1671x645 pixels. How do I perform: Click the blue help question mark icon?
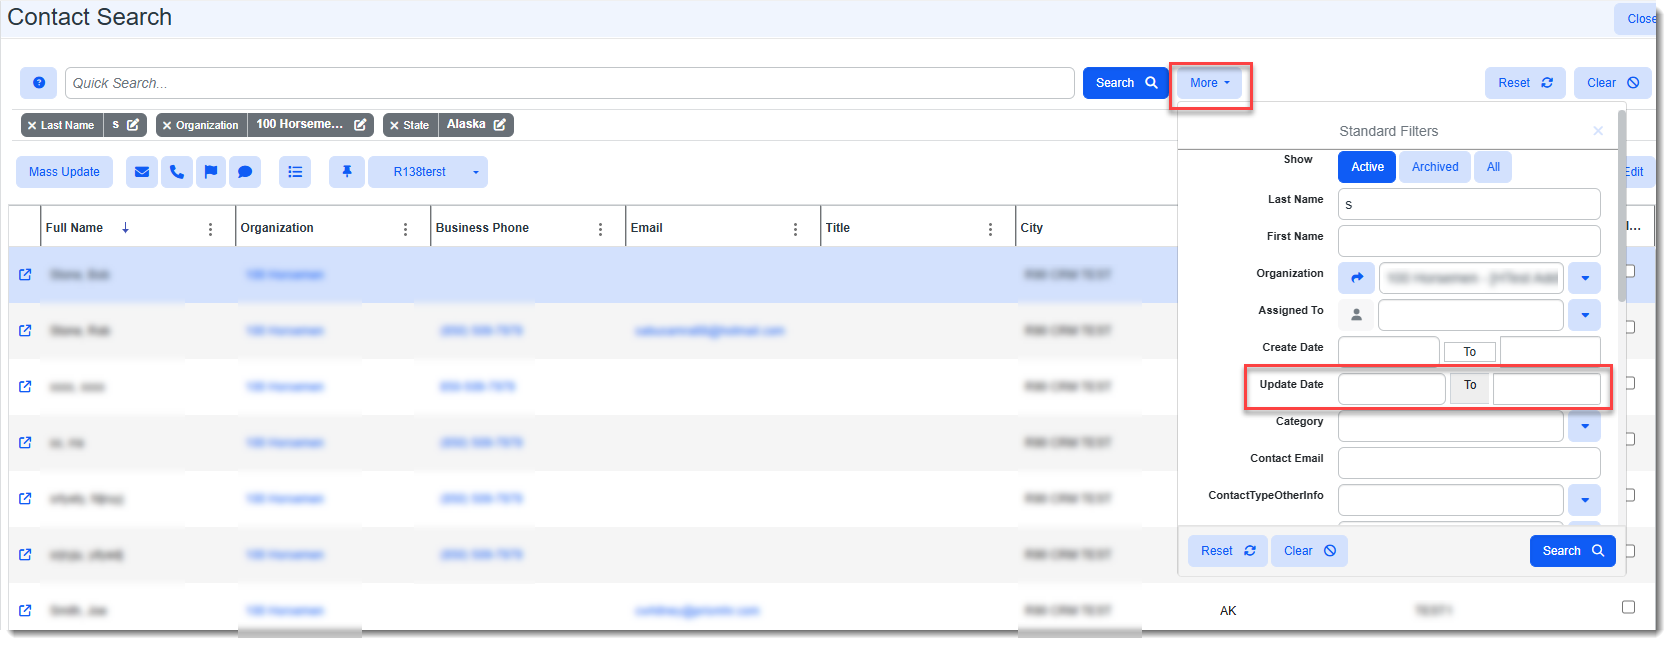coord(38,83)
